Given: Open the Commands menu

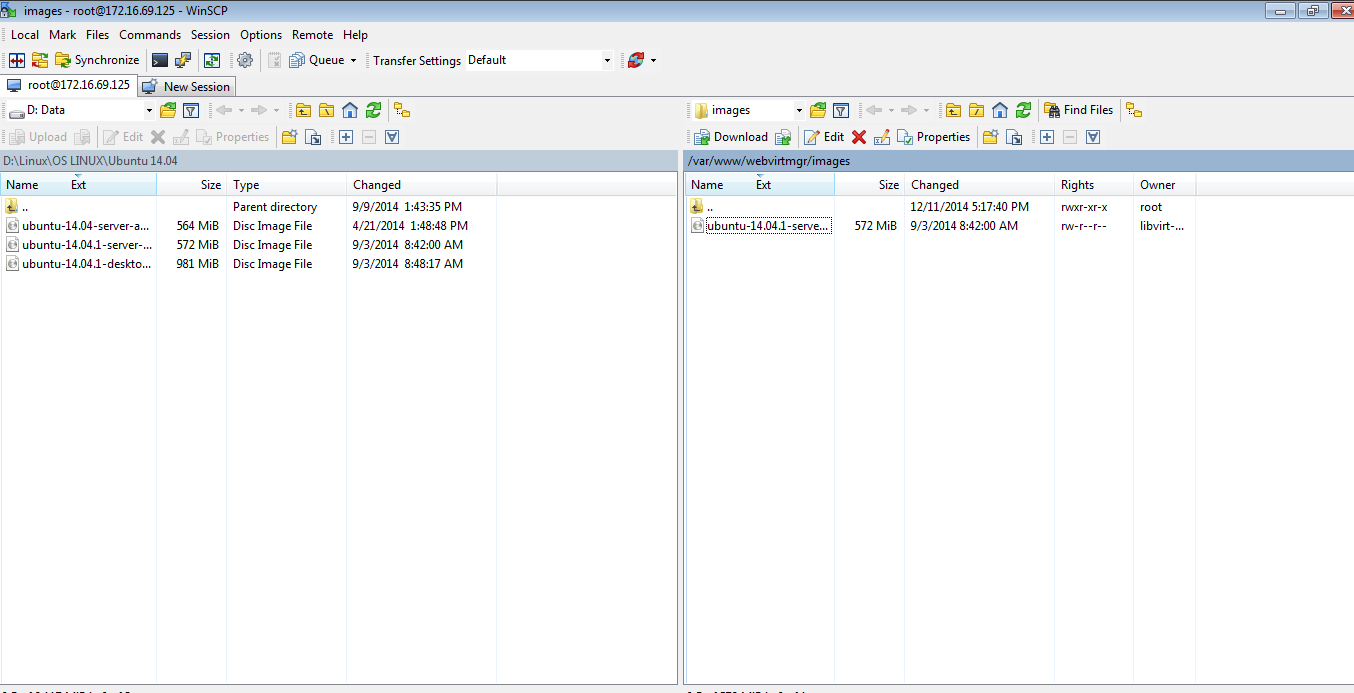Looking at the screenshot, I should tap(150, 35).
